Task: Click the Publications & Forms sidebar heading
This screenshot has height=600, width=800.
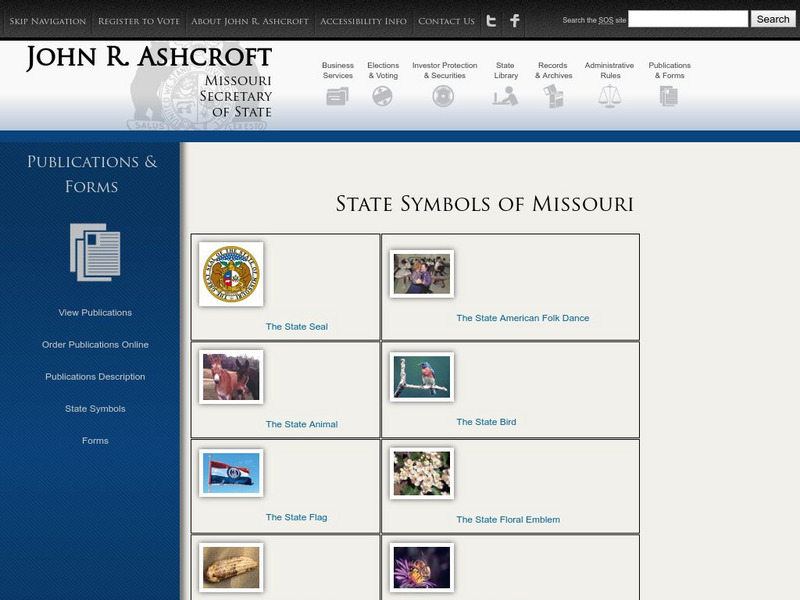Action: click(92, 174)
